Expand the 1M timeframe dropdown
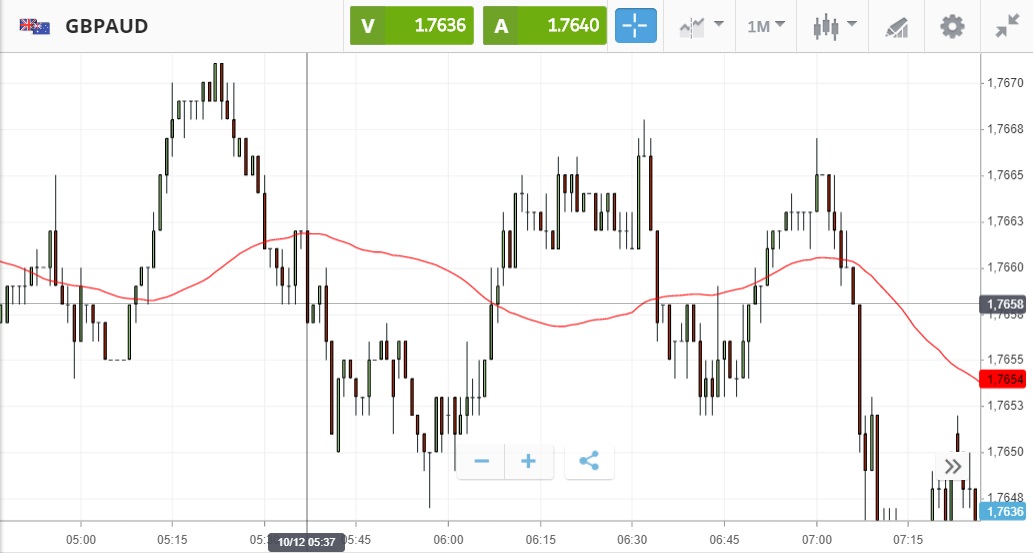The width and height of the screenshot is (1033, 553). 766,26
